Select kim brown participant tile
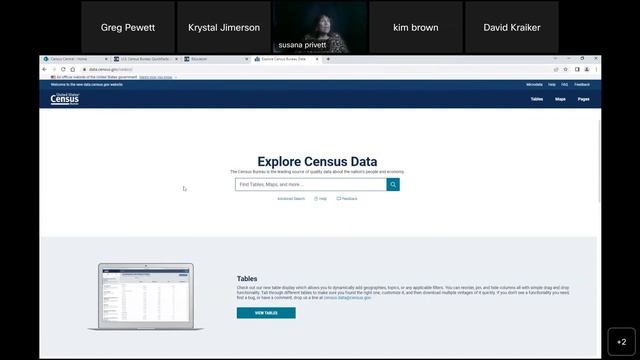This screenshot has width=640, height=360. click(416, 27)
